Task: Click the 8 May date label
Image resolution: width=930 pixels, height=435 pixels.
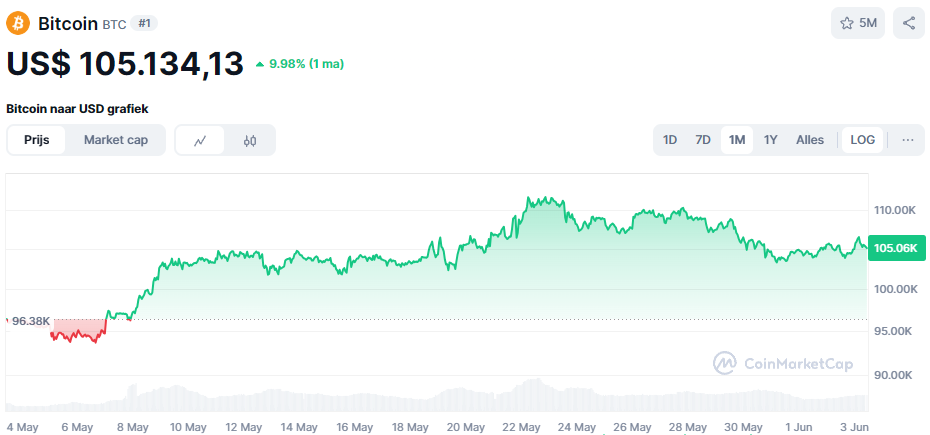Action: point(132,427)
